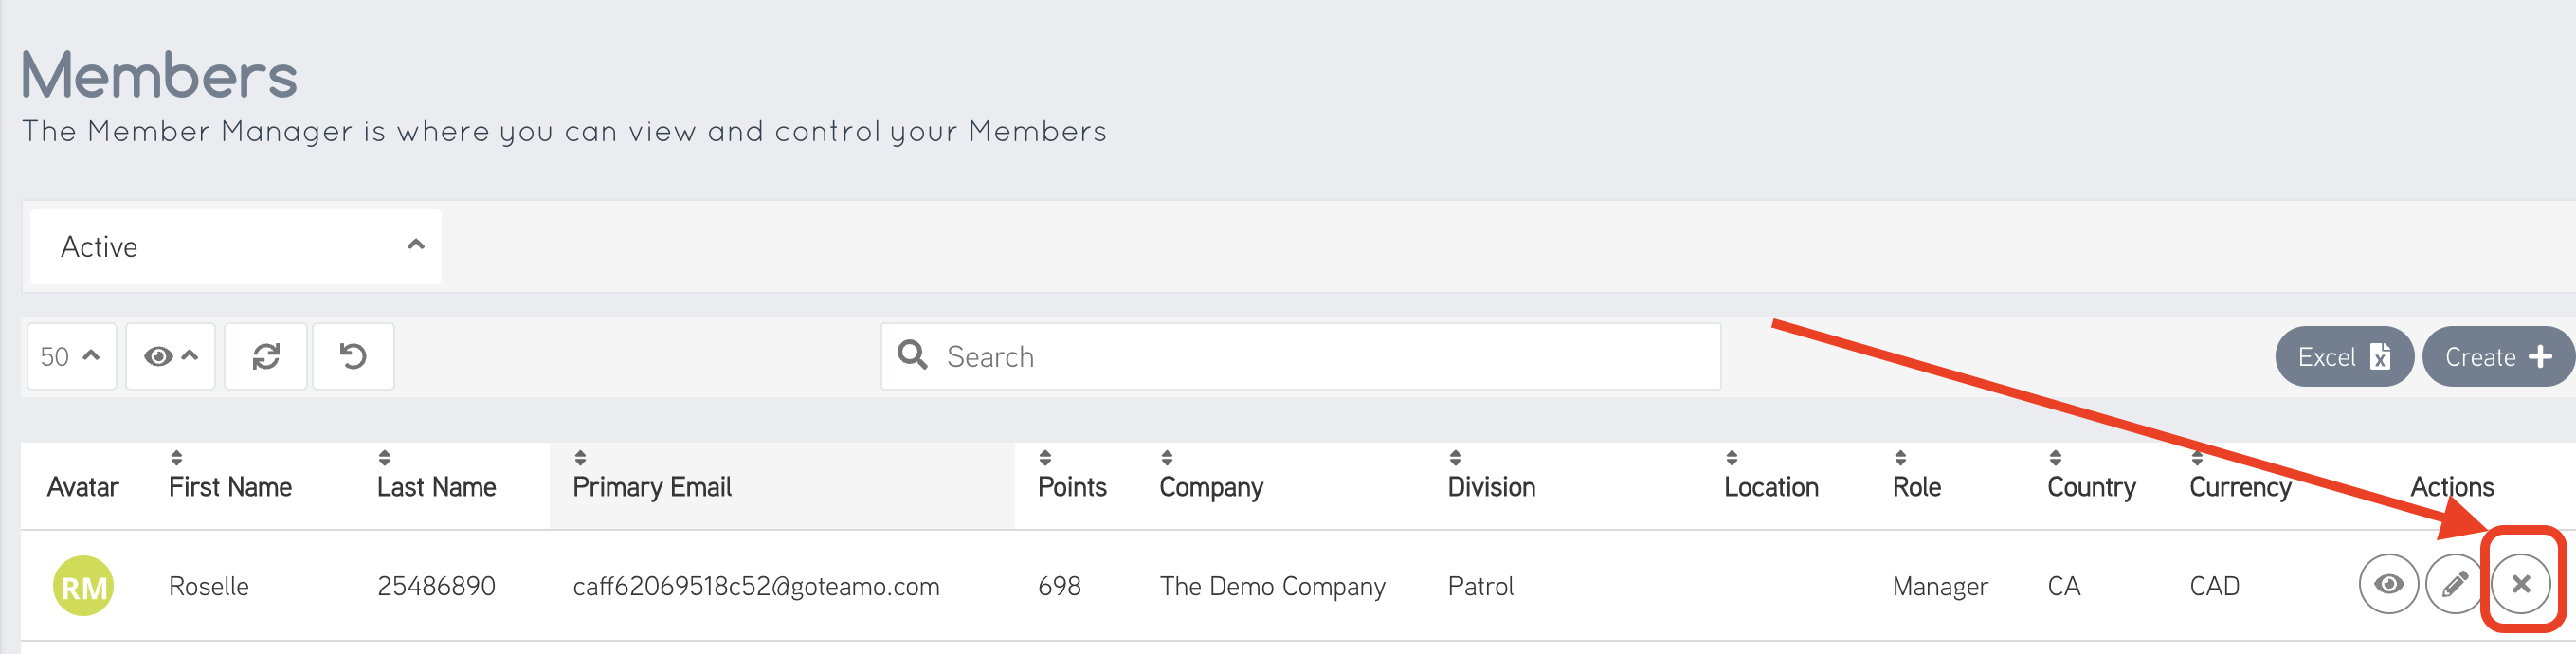Expand the Active status filter dropdown
The height and width of the screenshot is (654, 2576).
tap(236, 246)
